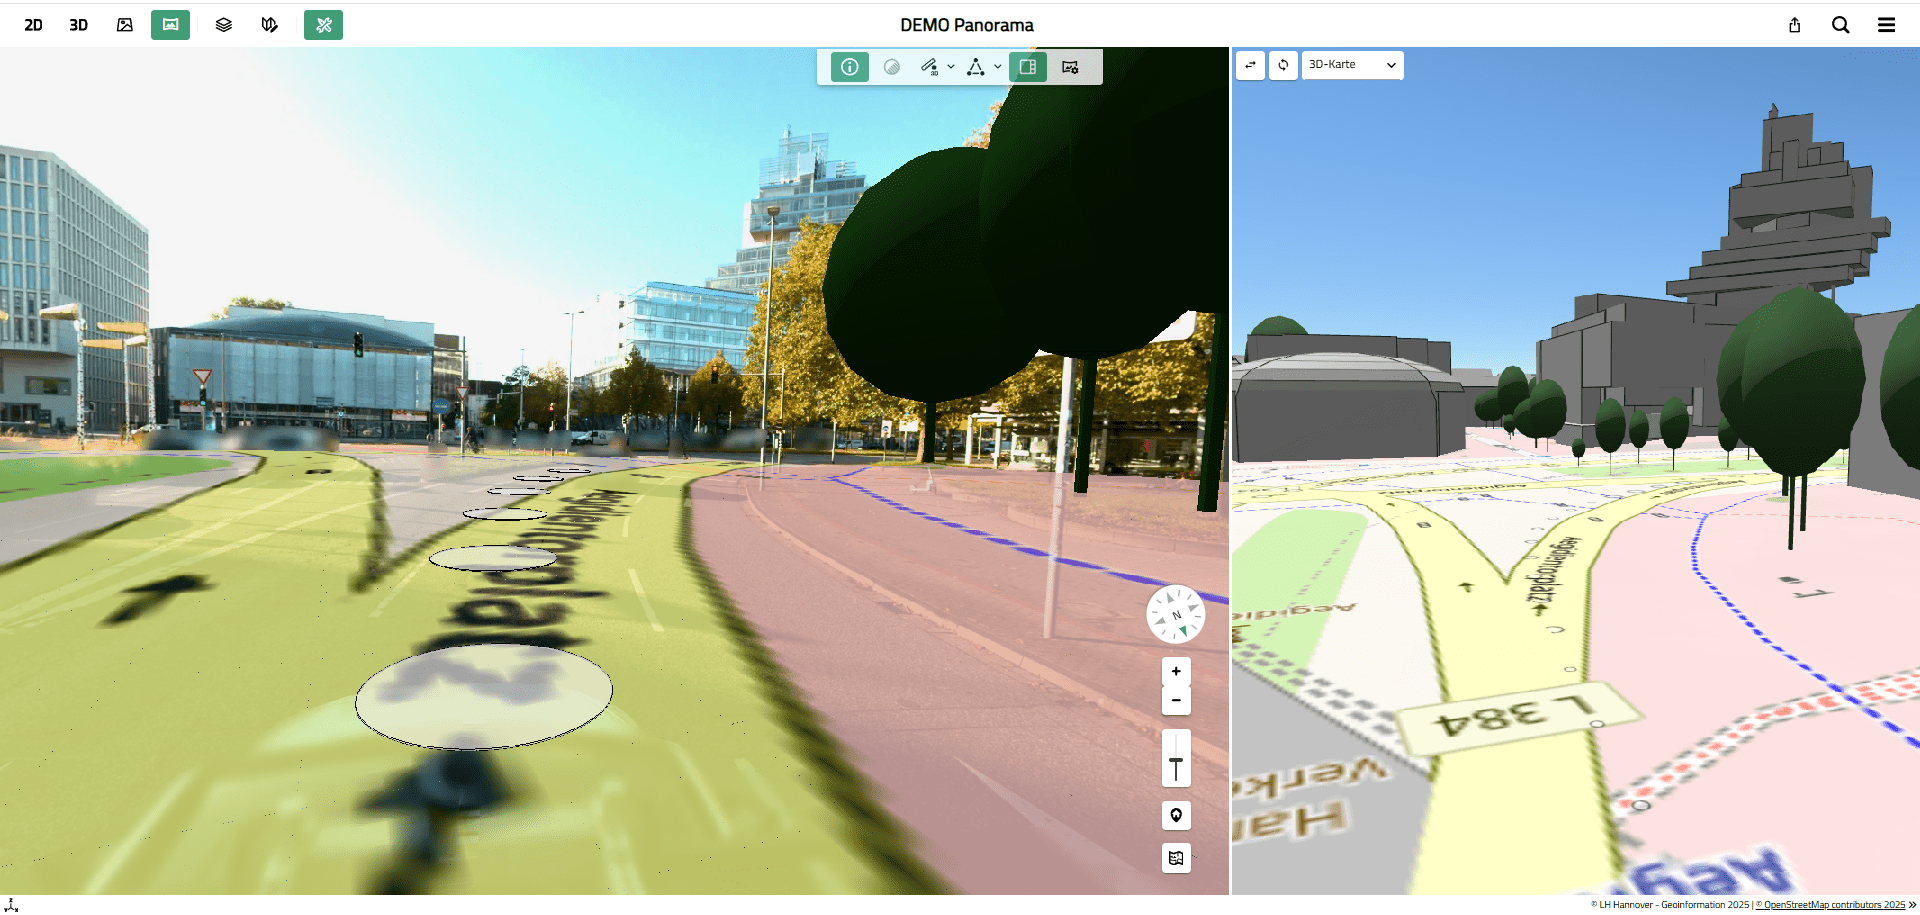Click the compass to reset north
The image size is (1920, 915).
[1176, 615]
